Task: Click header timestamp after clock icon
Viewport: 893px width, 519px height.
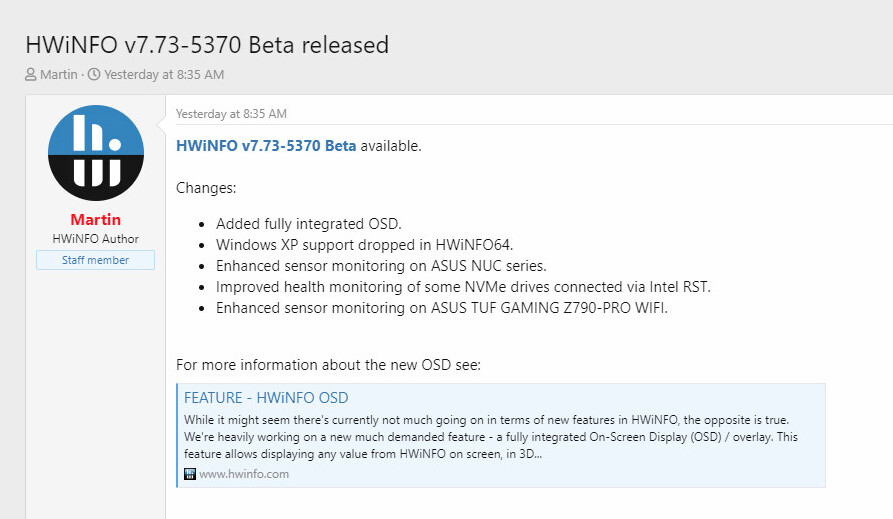Action: [164, 75]
